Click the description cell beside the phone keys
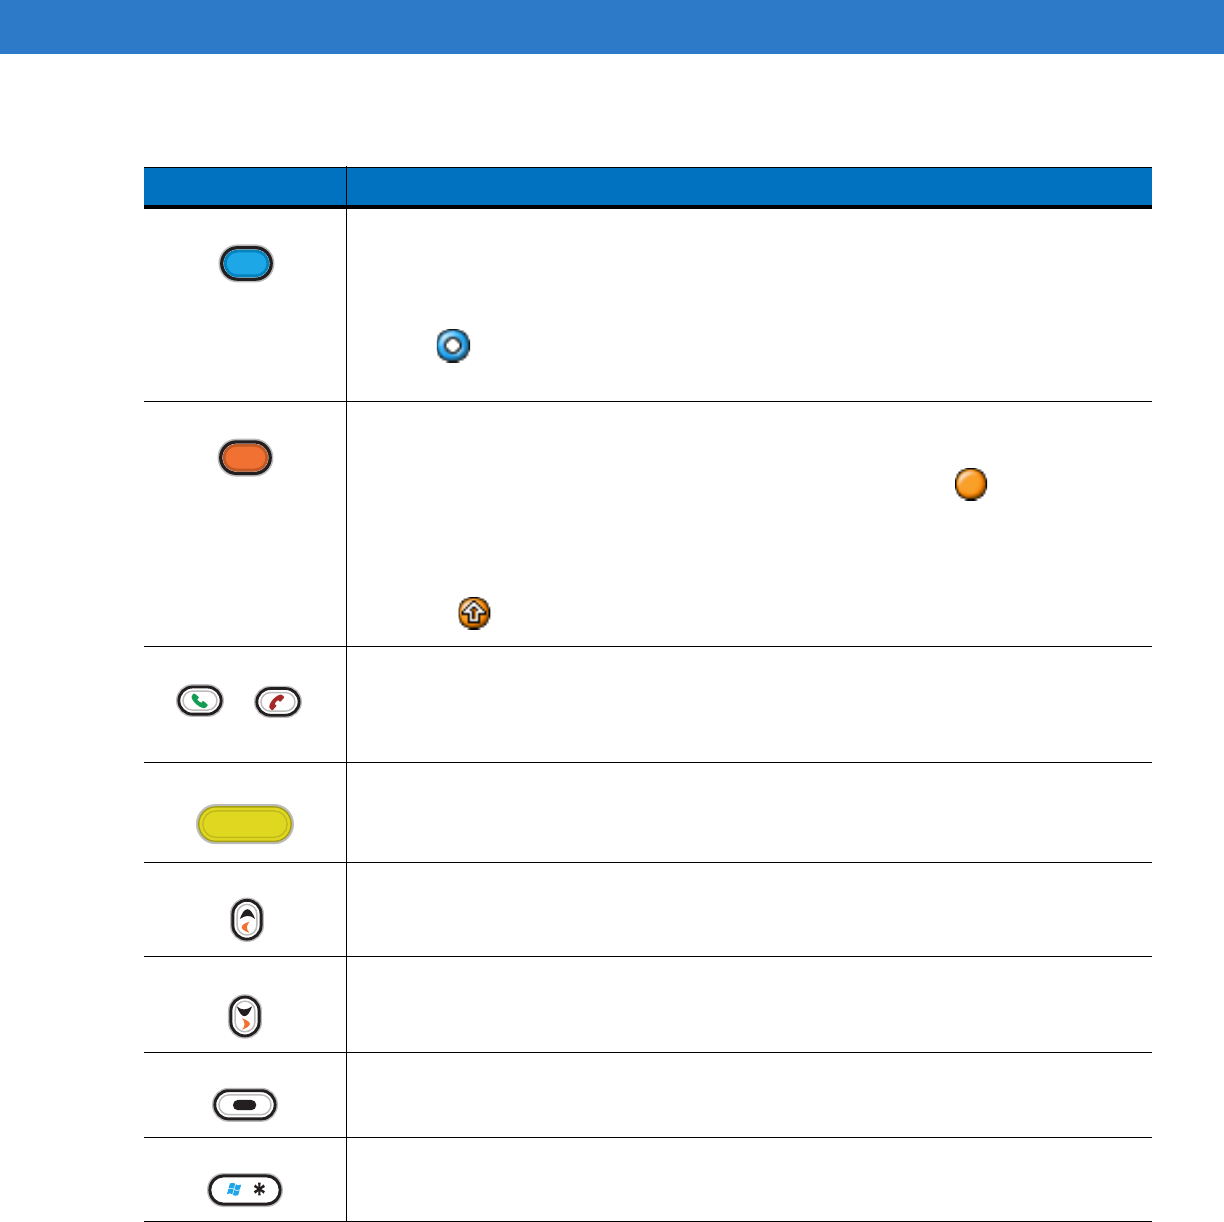 tap(748, 704)
